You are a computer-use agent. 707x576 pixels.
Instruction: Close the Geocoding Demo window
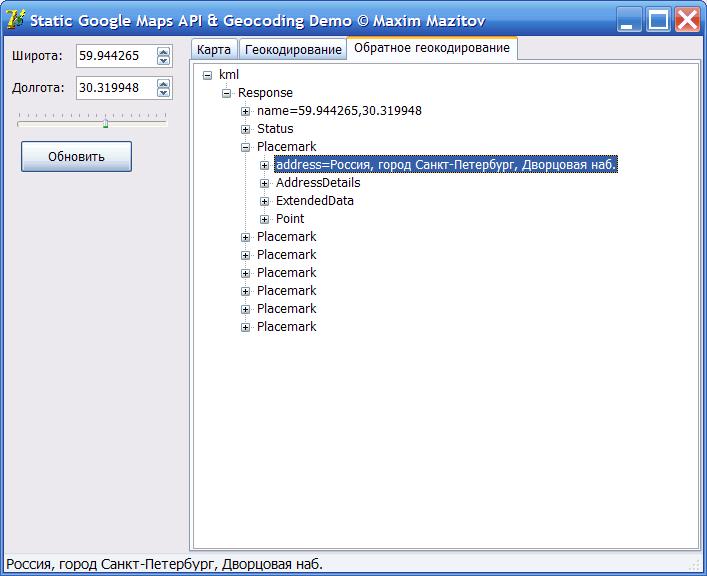point(687,20)
